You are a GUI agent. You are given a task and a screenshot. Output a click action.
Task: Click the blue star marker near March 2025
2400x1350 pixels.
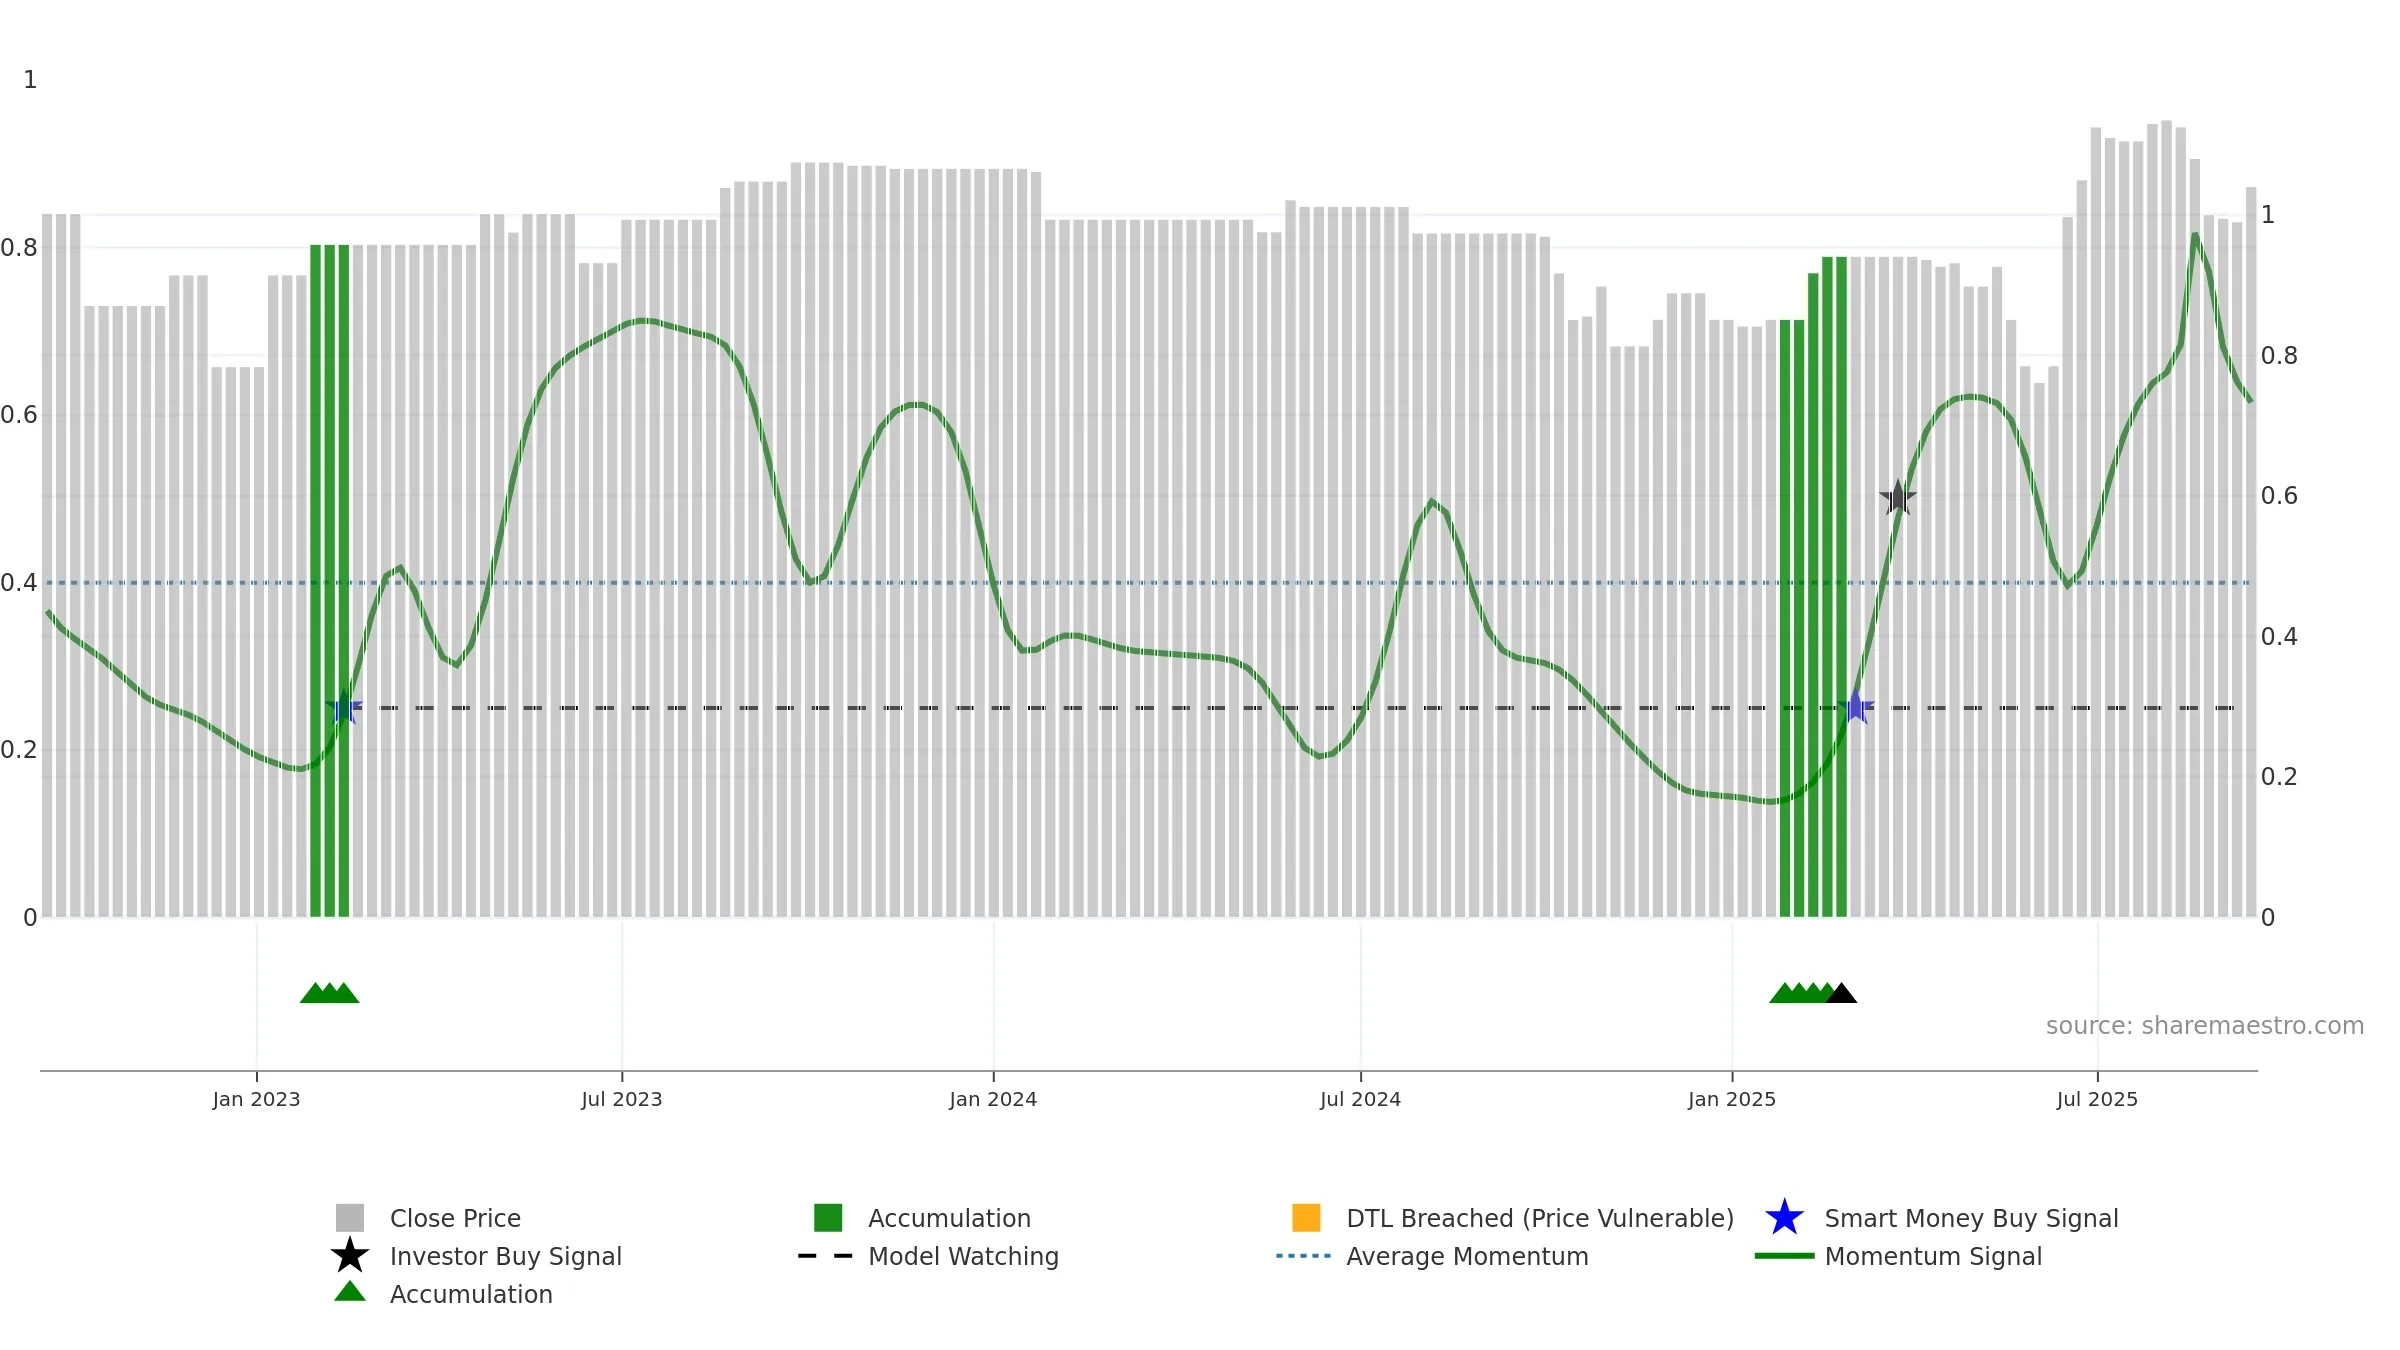click(x=1855, y=707)
